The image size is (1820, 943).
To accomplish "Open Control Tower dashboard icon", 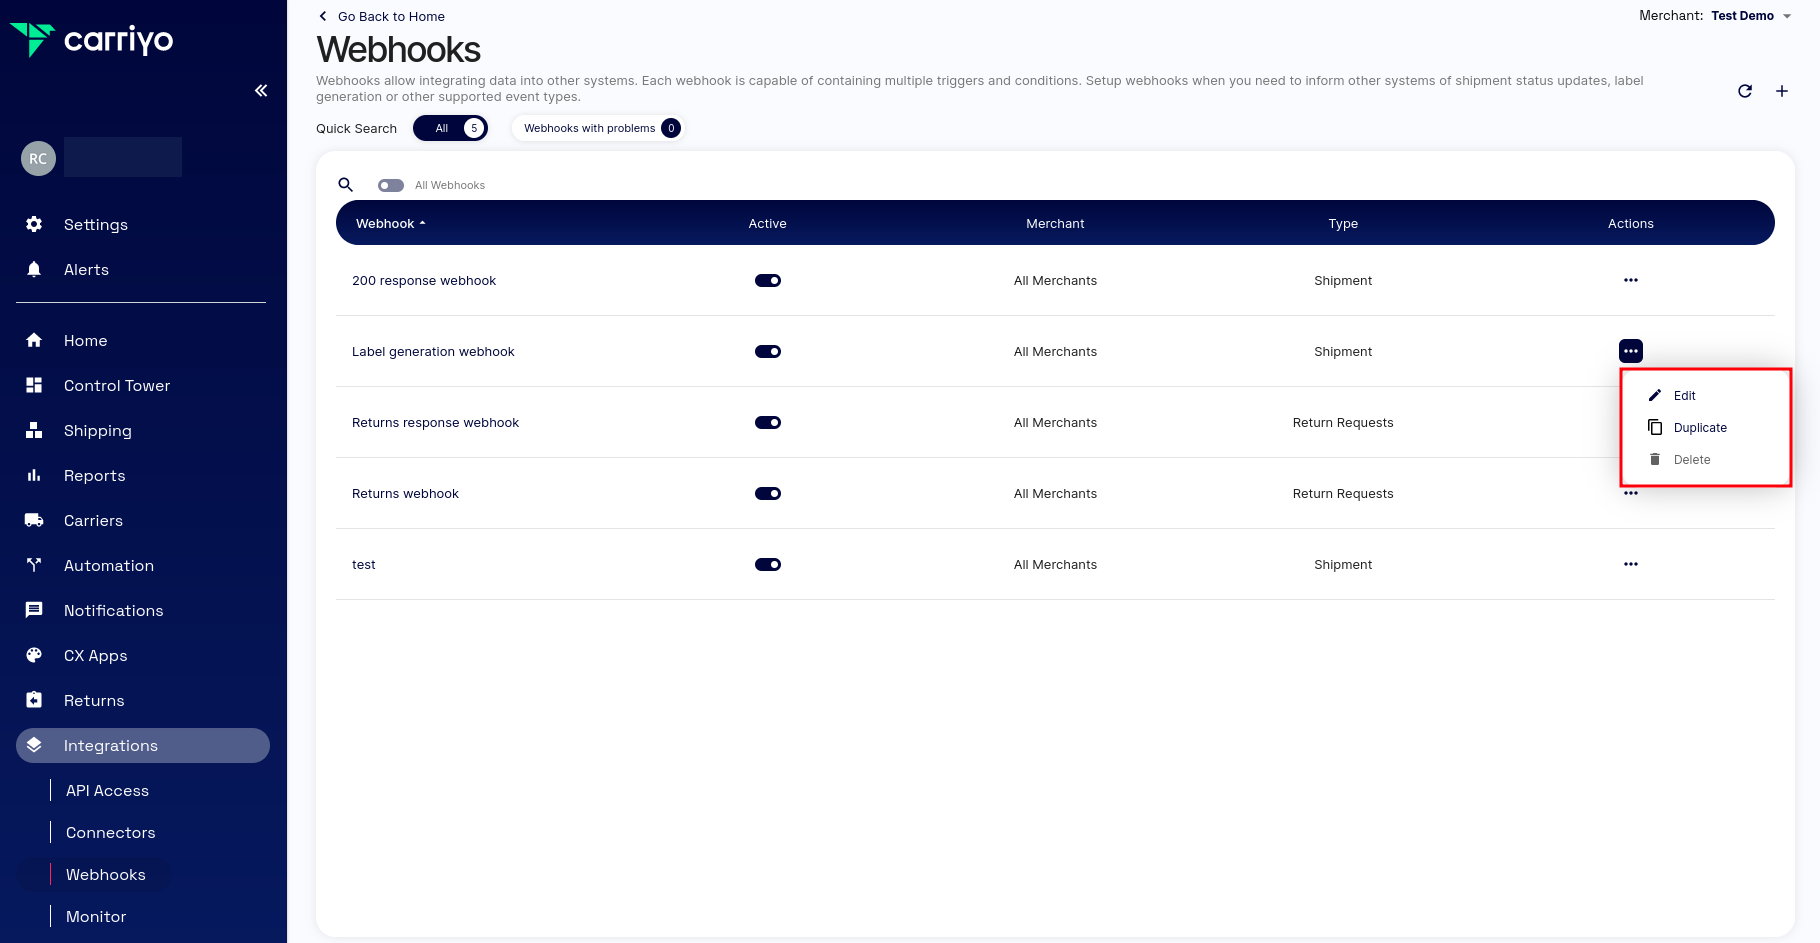I will 34,385.
